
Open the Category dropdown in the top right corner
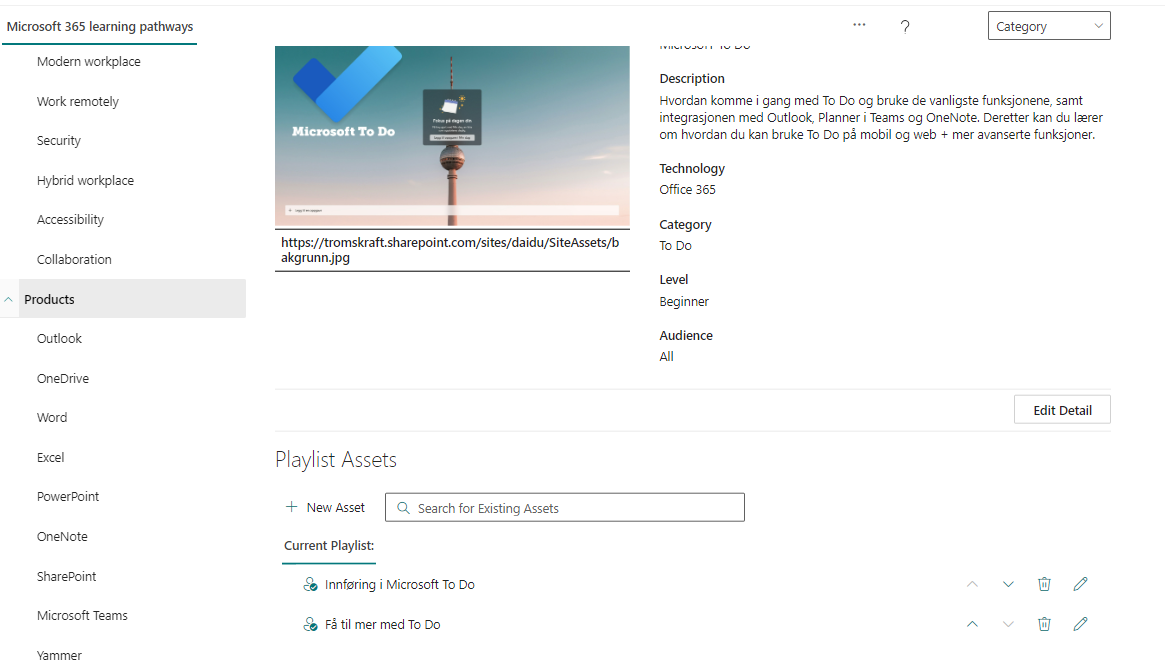(x=1048, y=25)
